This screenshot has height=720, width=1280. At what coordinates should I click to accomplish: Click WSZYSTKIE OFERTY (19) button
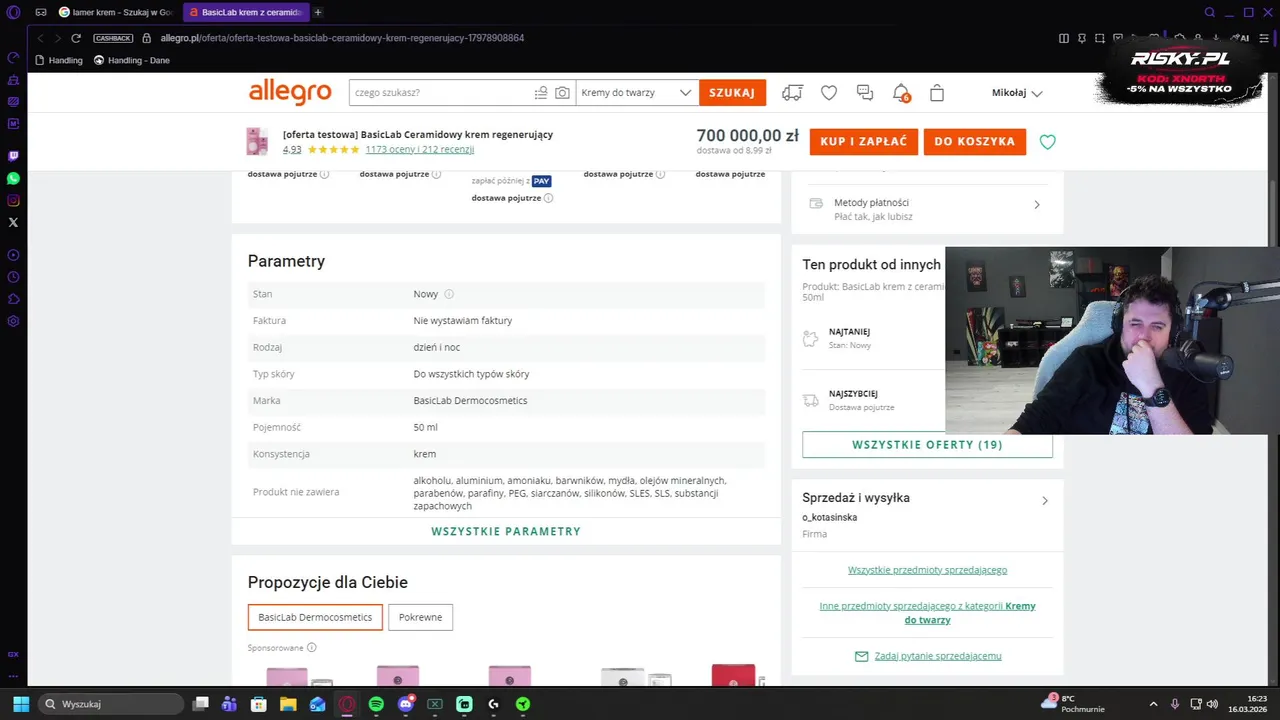tap(927, 445)
